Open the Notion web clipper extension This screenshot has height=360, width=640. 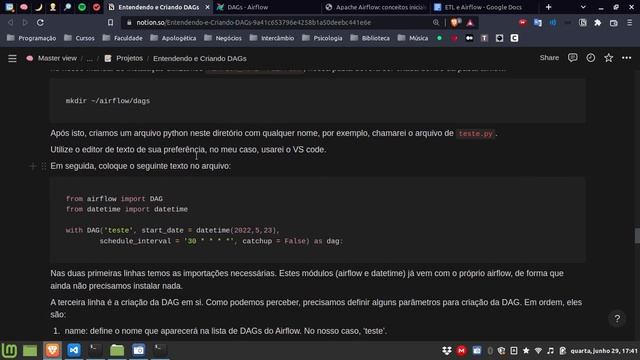point(583,23)
